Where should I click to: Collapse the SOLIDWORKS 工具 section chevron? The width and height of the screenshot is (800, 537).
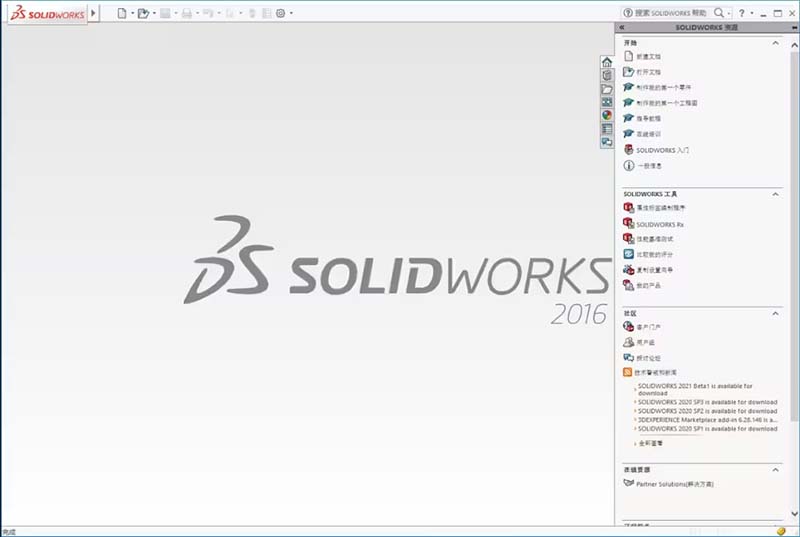click(x=776, y=194)
